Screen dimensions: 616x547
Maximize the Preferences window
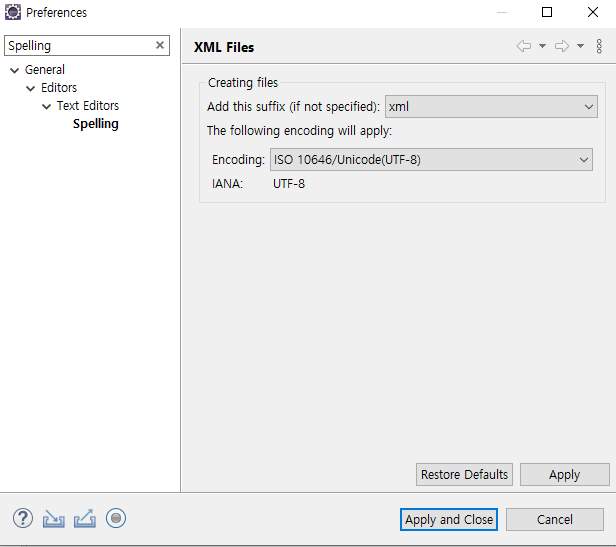pos(547,12)
